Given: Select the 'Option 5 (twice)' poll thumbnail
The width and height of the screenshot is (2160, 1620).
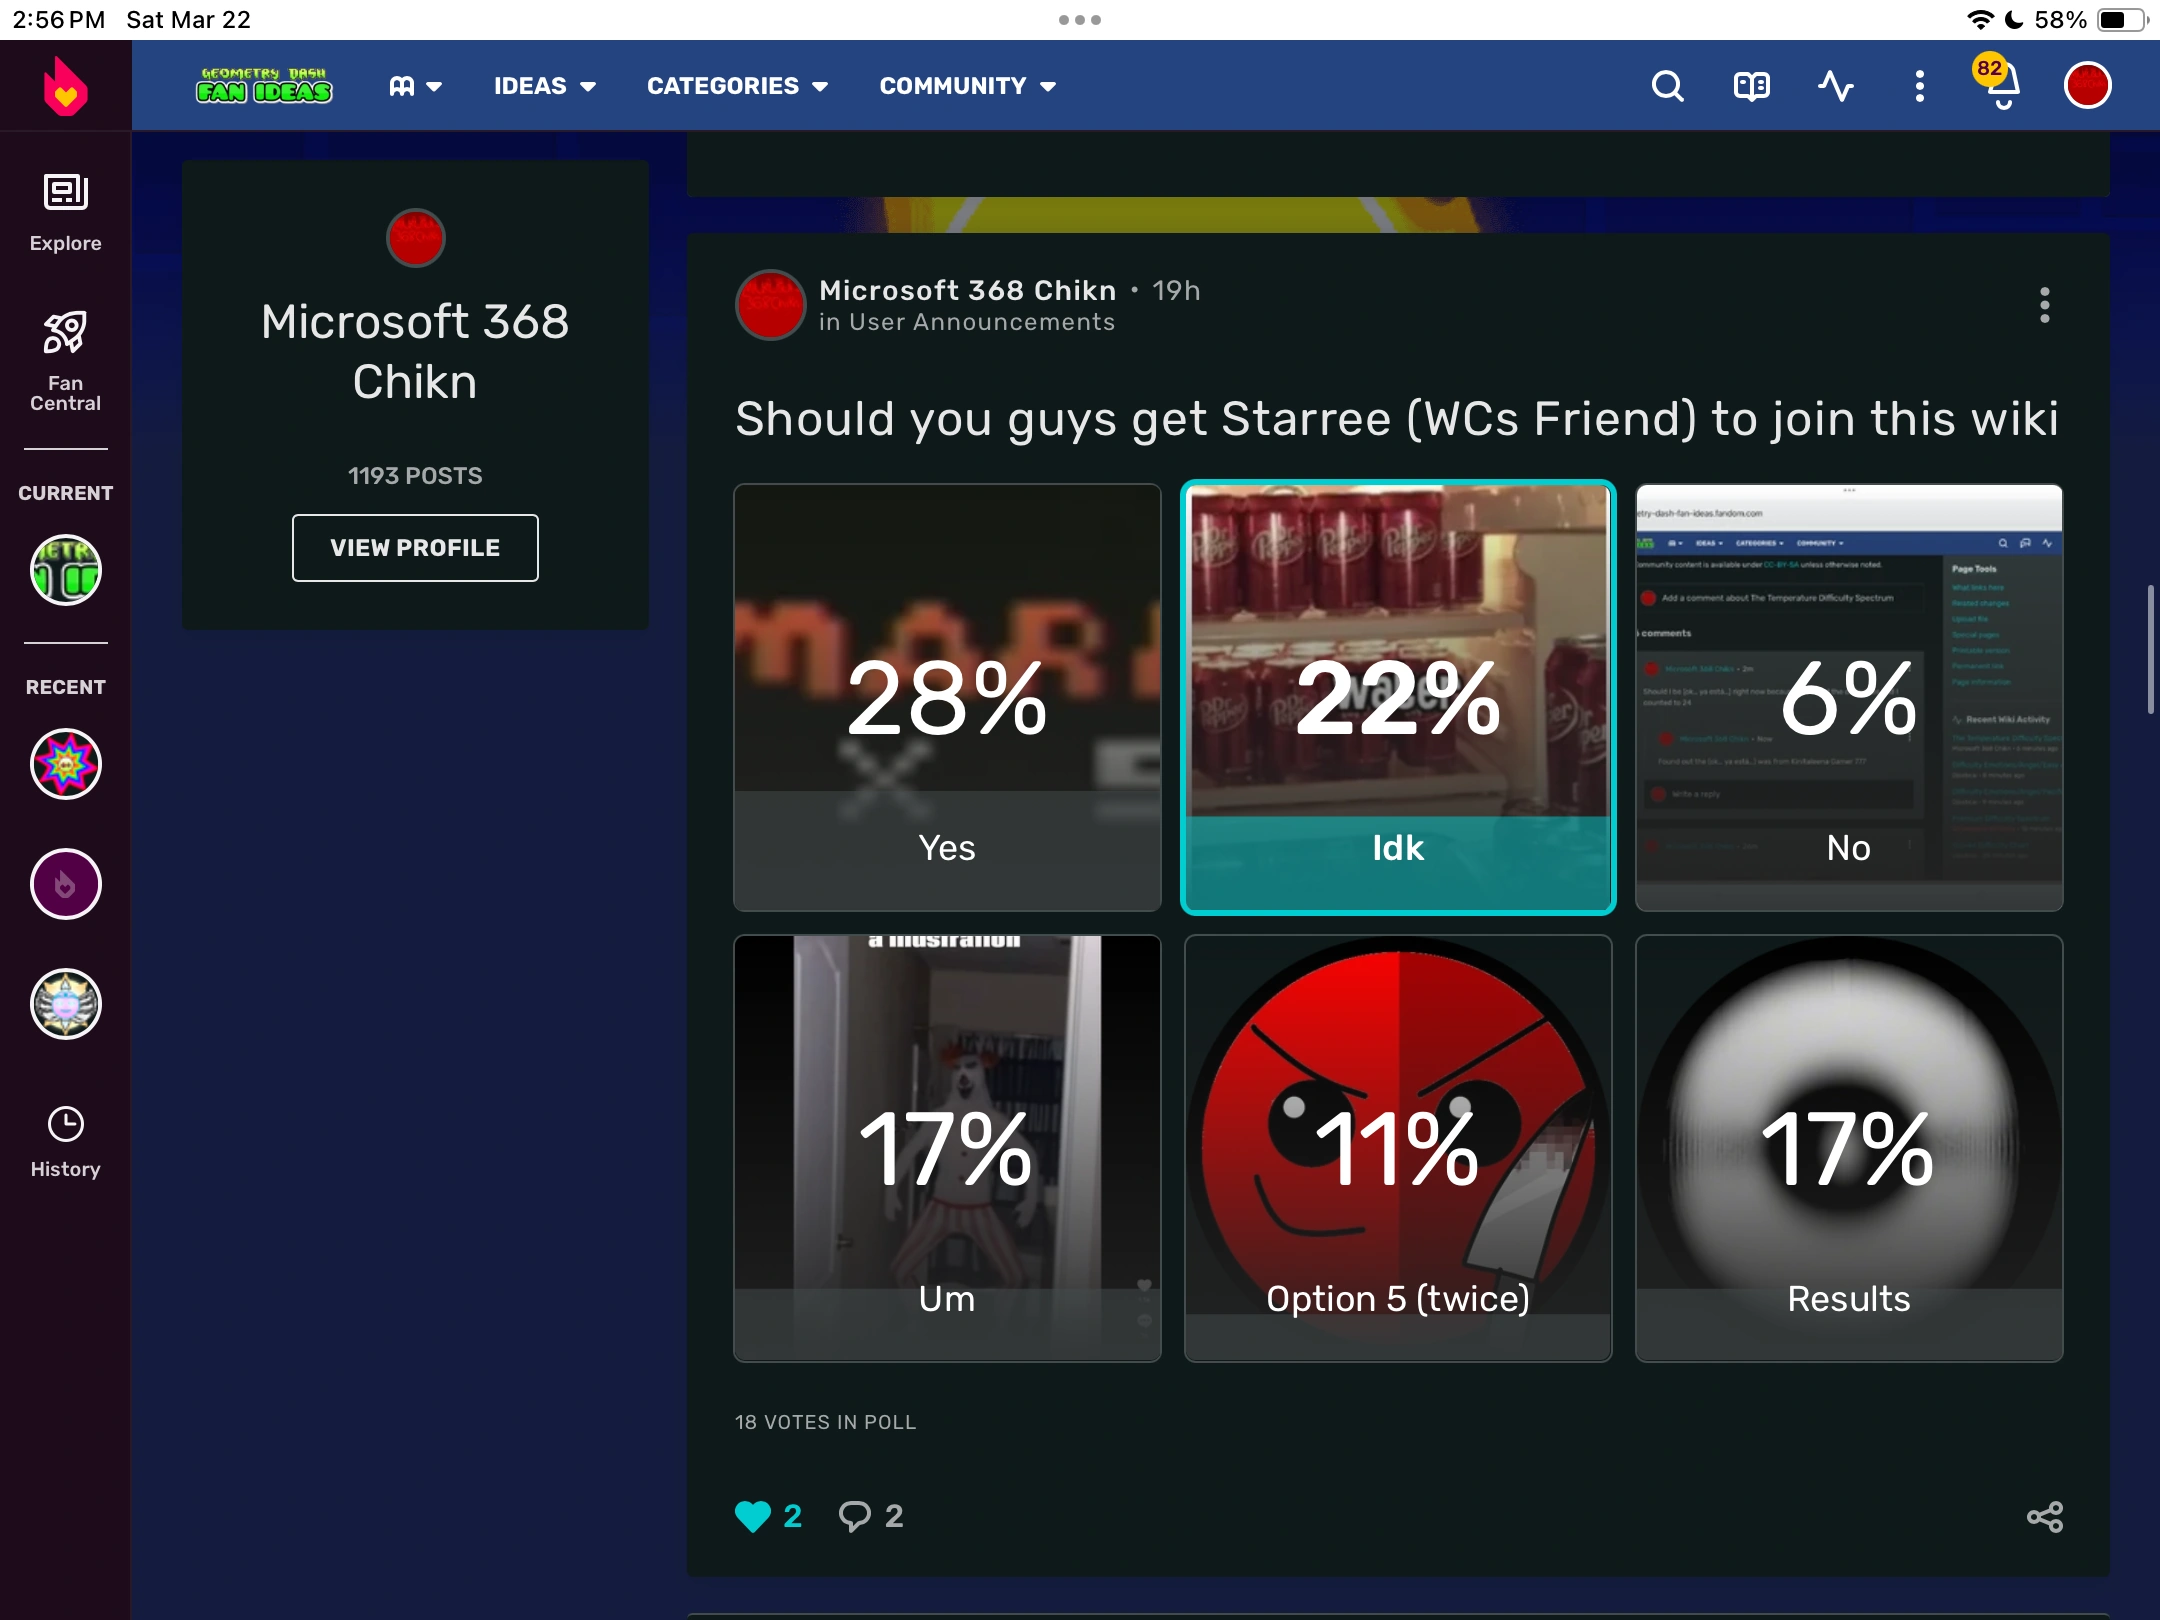Looking at the screenshot, I should pos(1397,1148).
